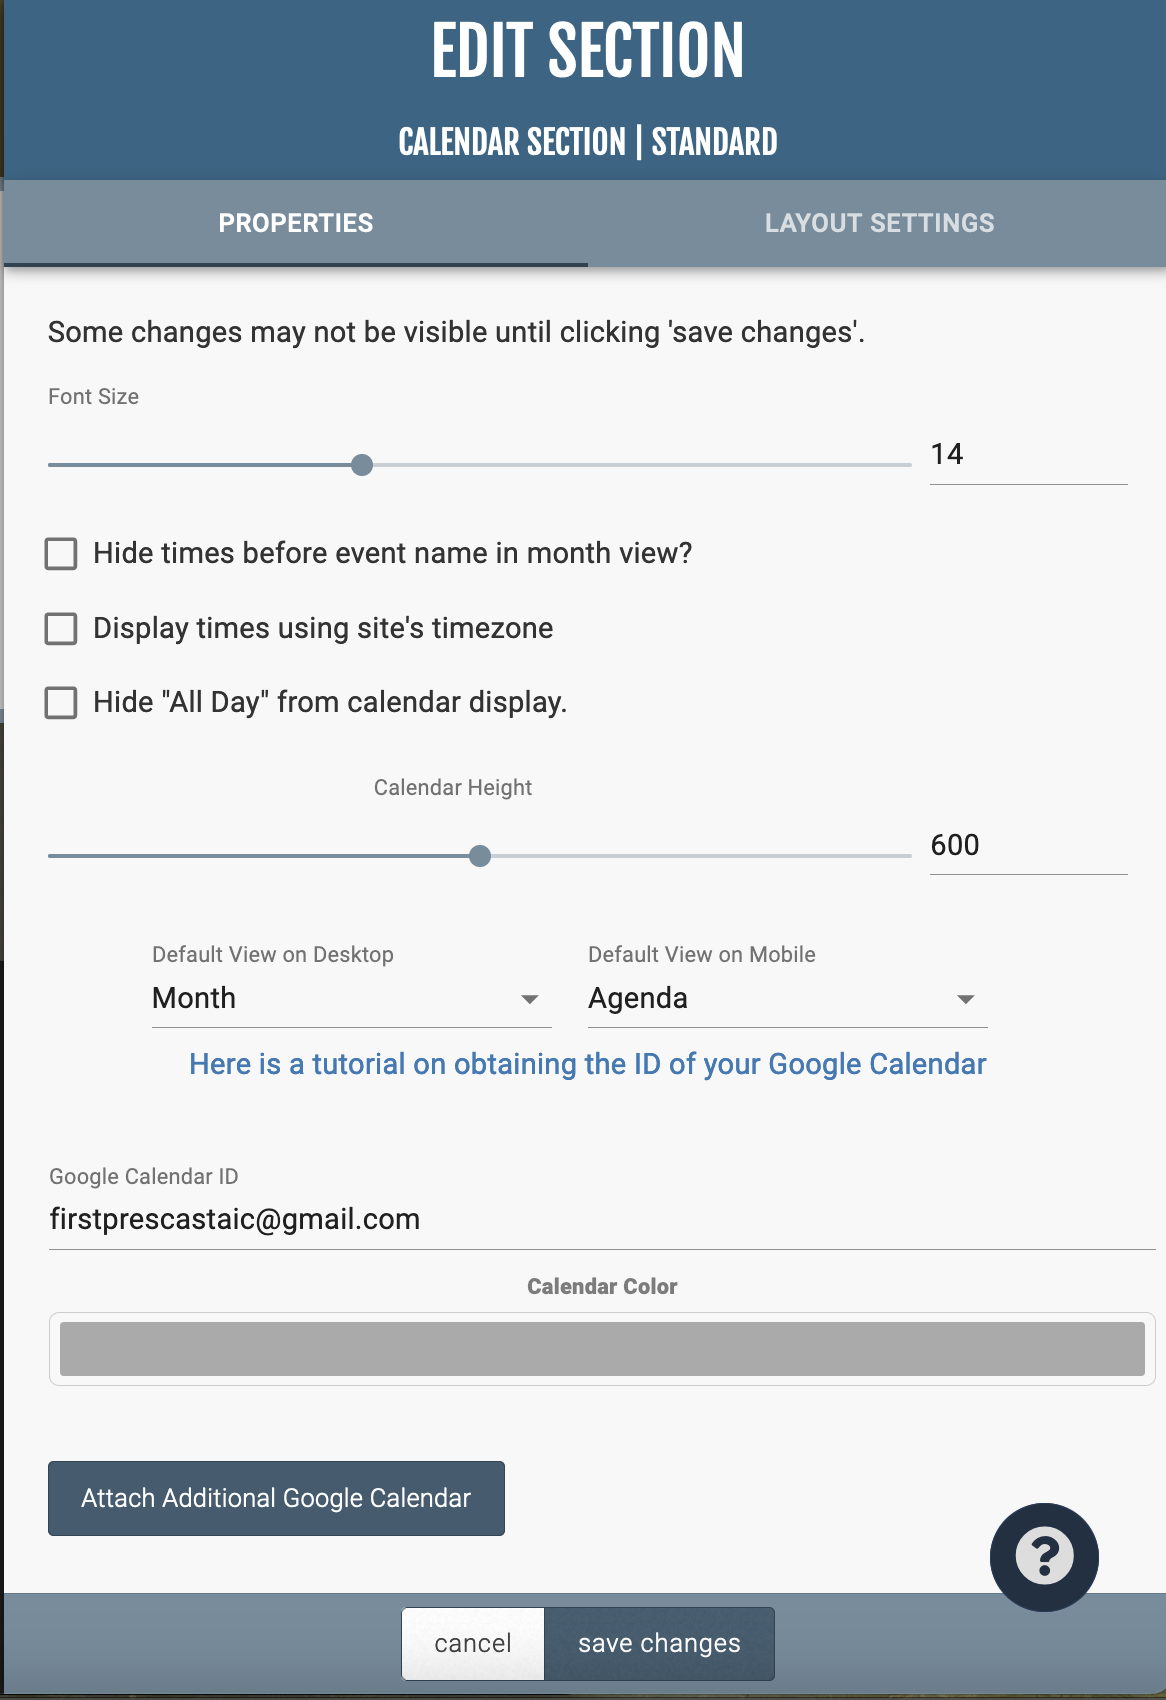Screen dimensions: 1166x1700
Task: Expand Default View on Mobile dropdown
Action: tap(786, 999)
